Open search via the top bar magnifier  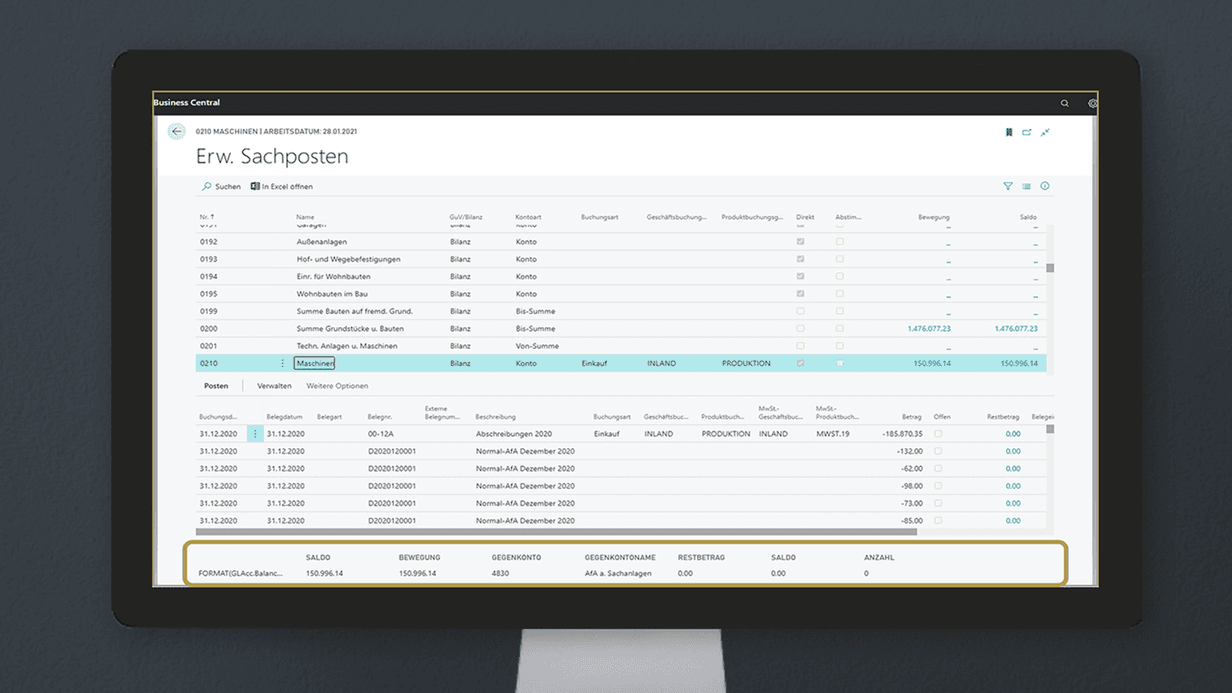[x=1064, y=103]
